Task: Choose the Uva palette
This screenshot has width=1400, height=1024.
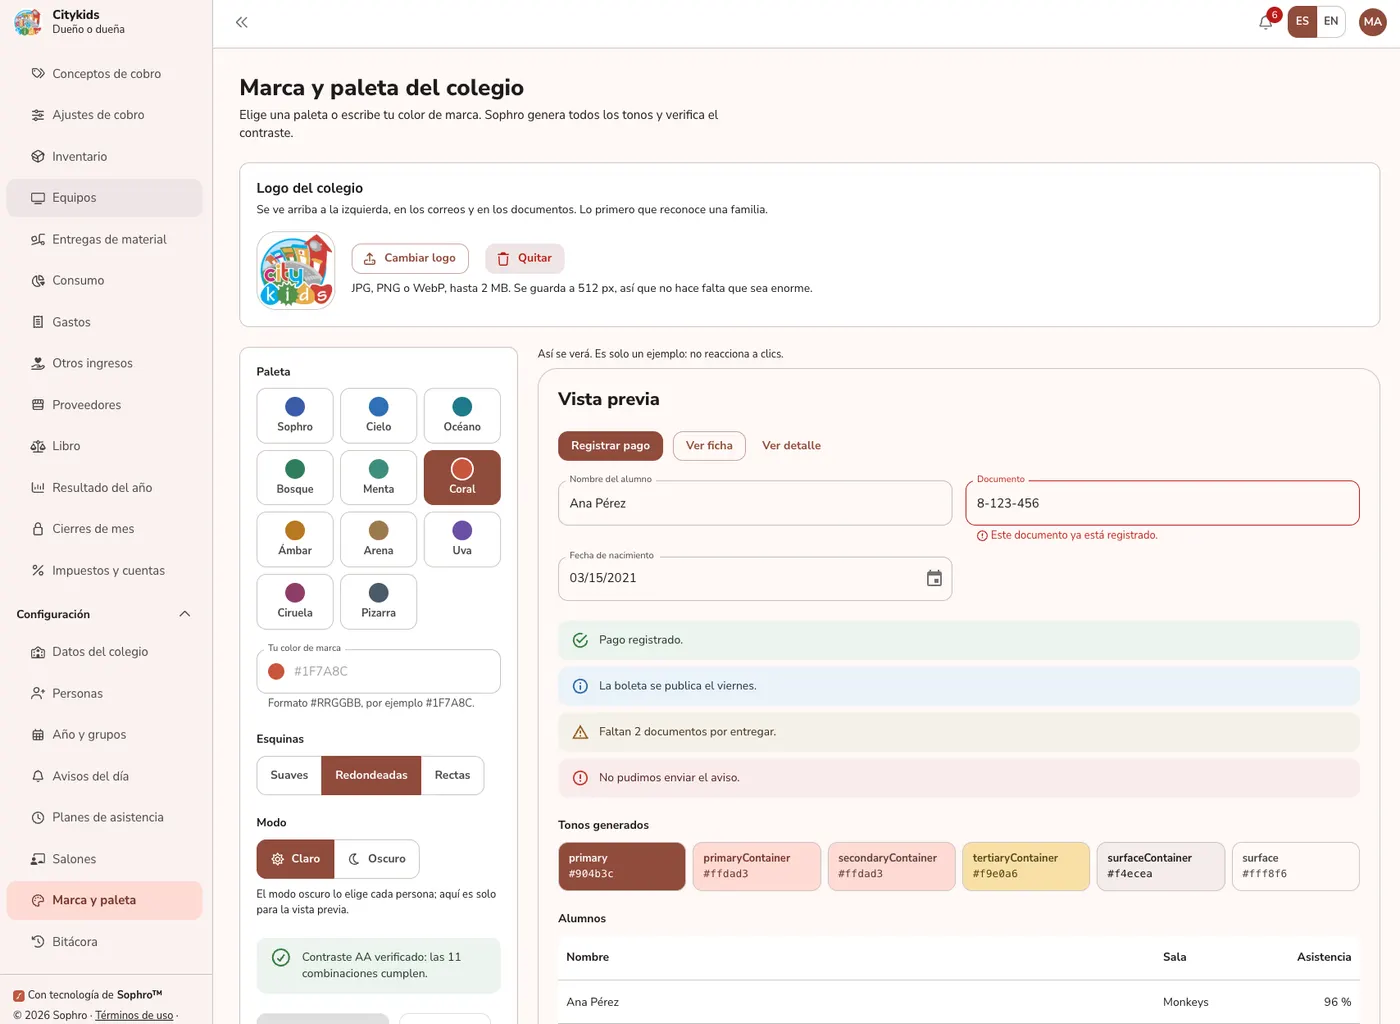Action: click(x=462, y=540)
